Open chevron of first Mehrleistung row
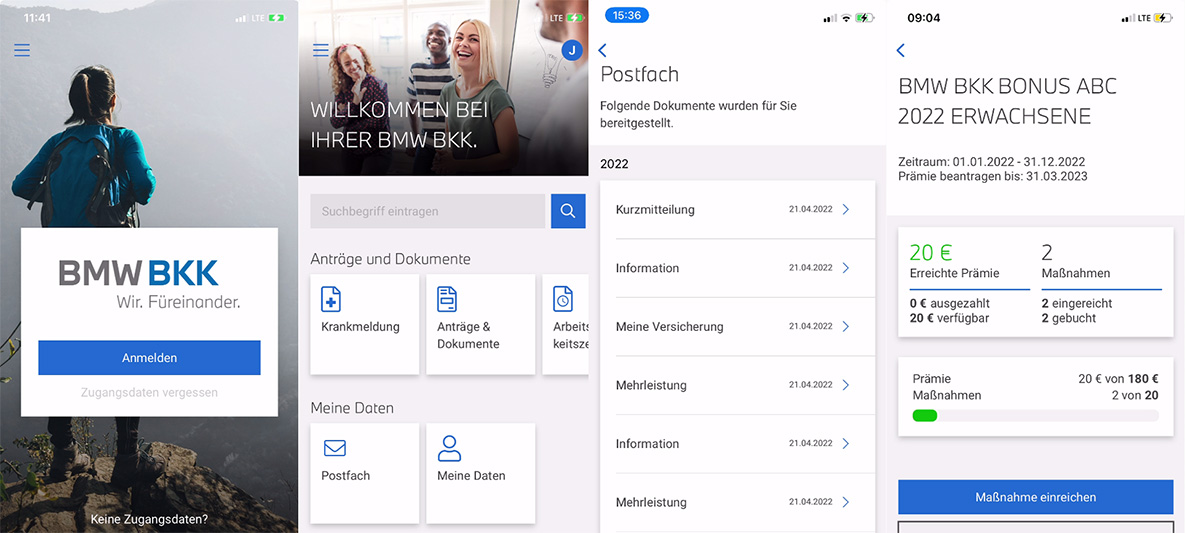 point(846,385)
